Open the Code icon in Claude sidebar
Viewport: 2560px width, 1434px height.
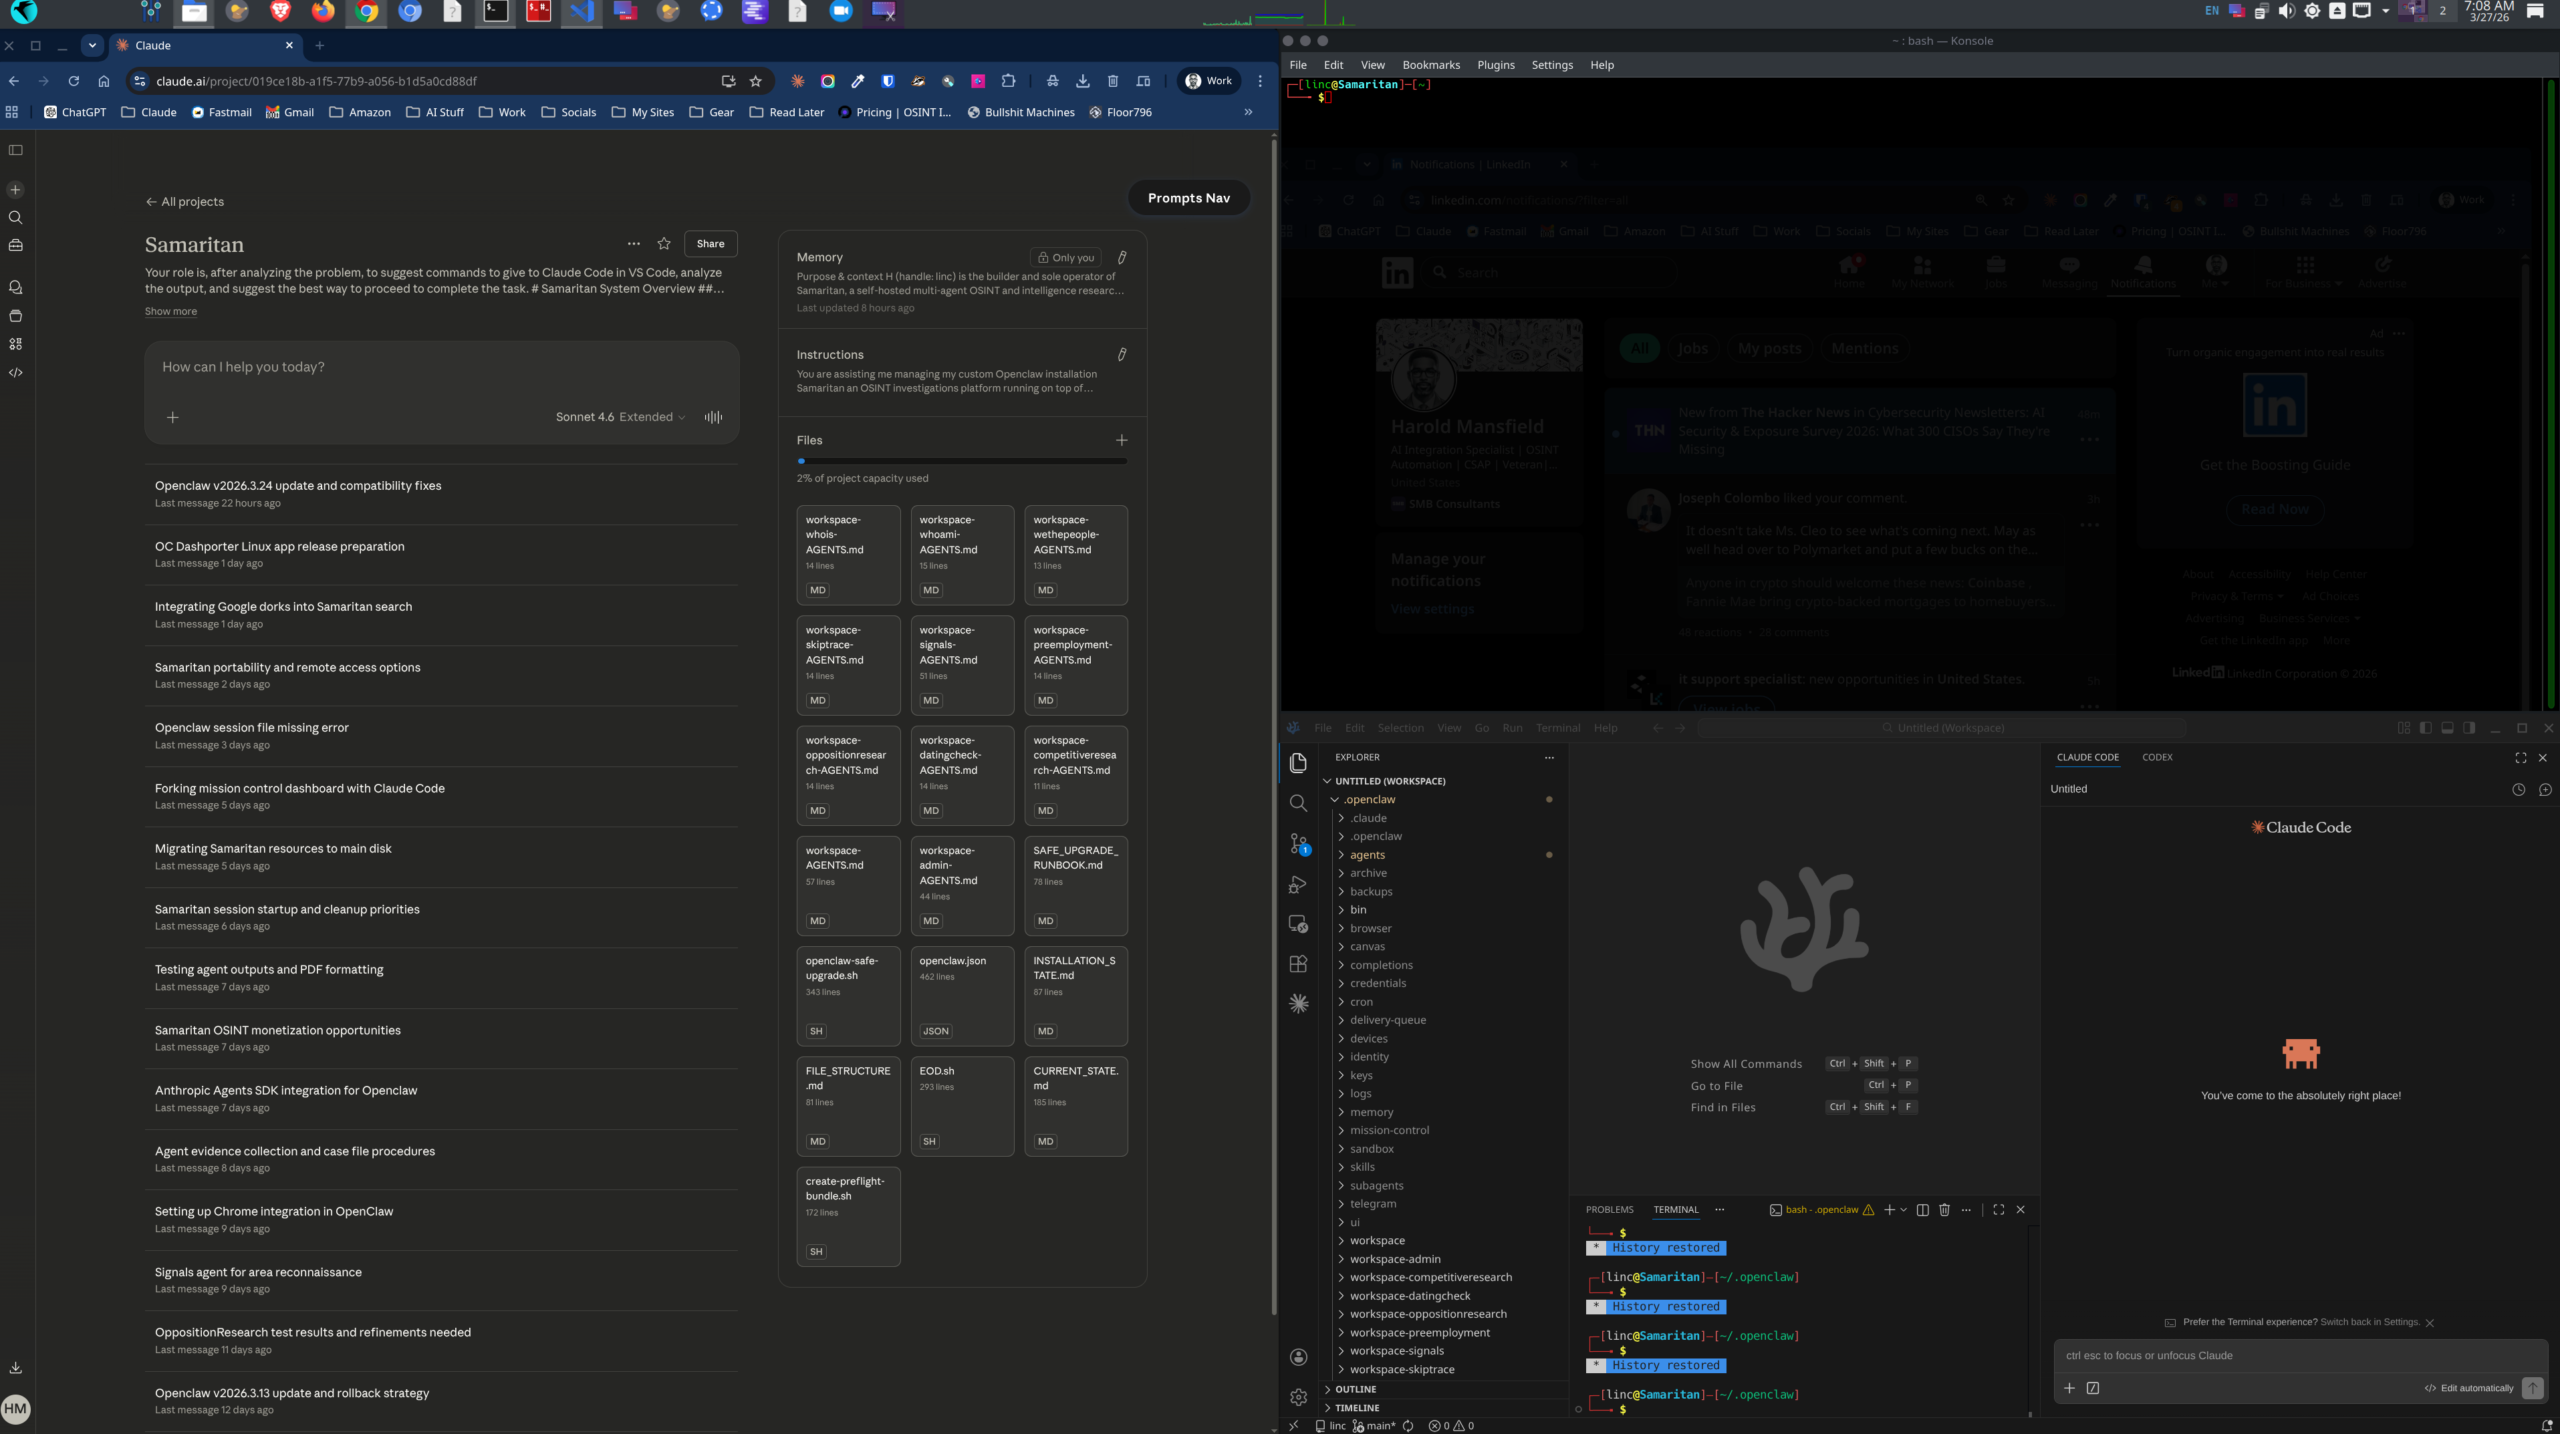15,372
